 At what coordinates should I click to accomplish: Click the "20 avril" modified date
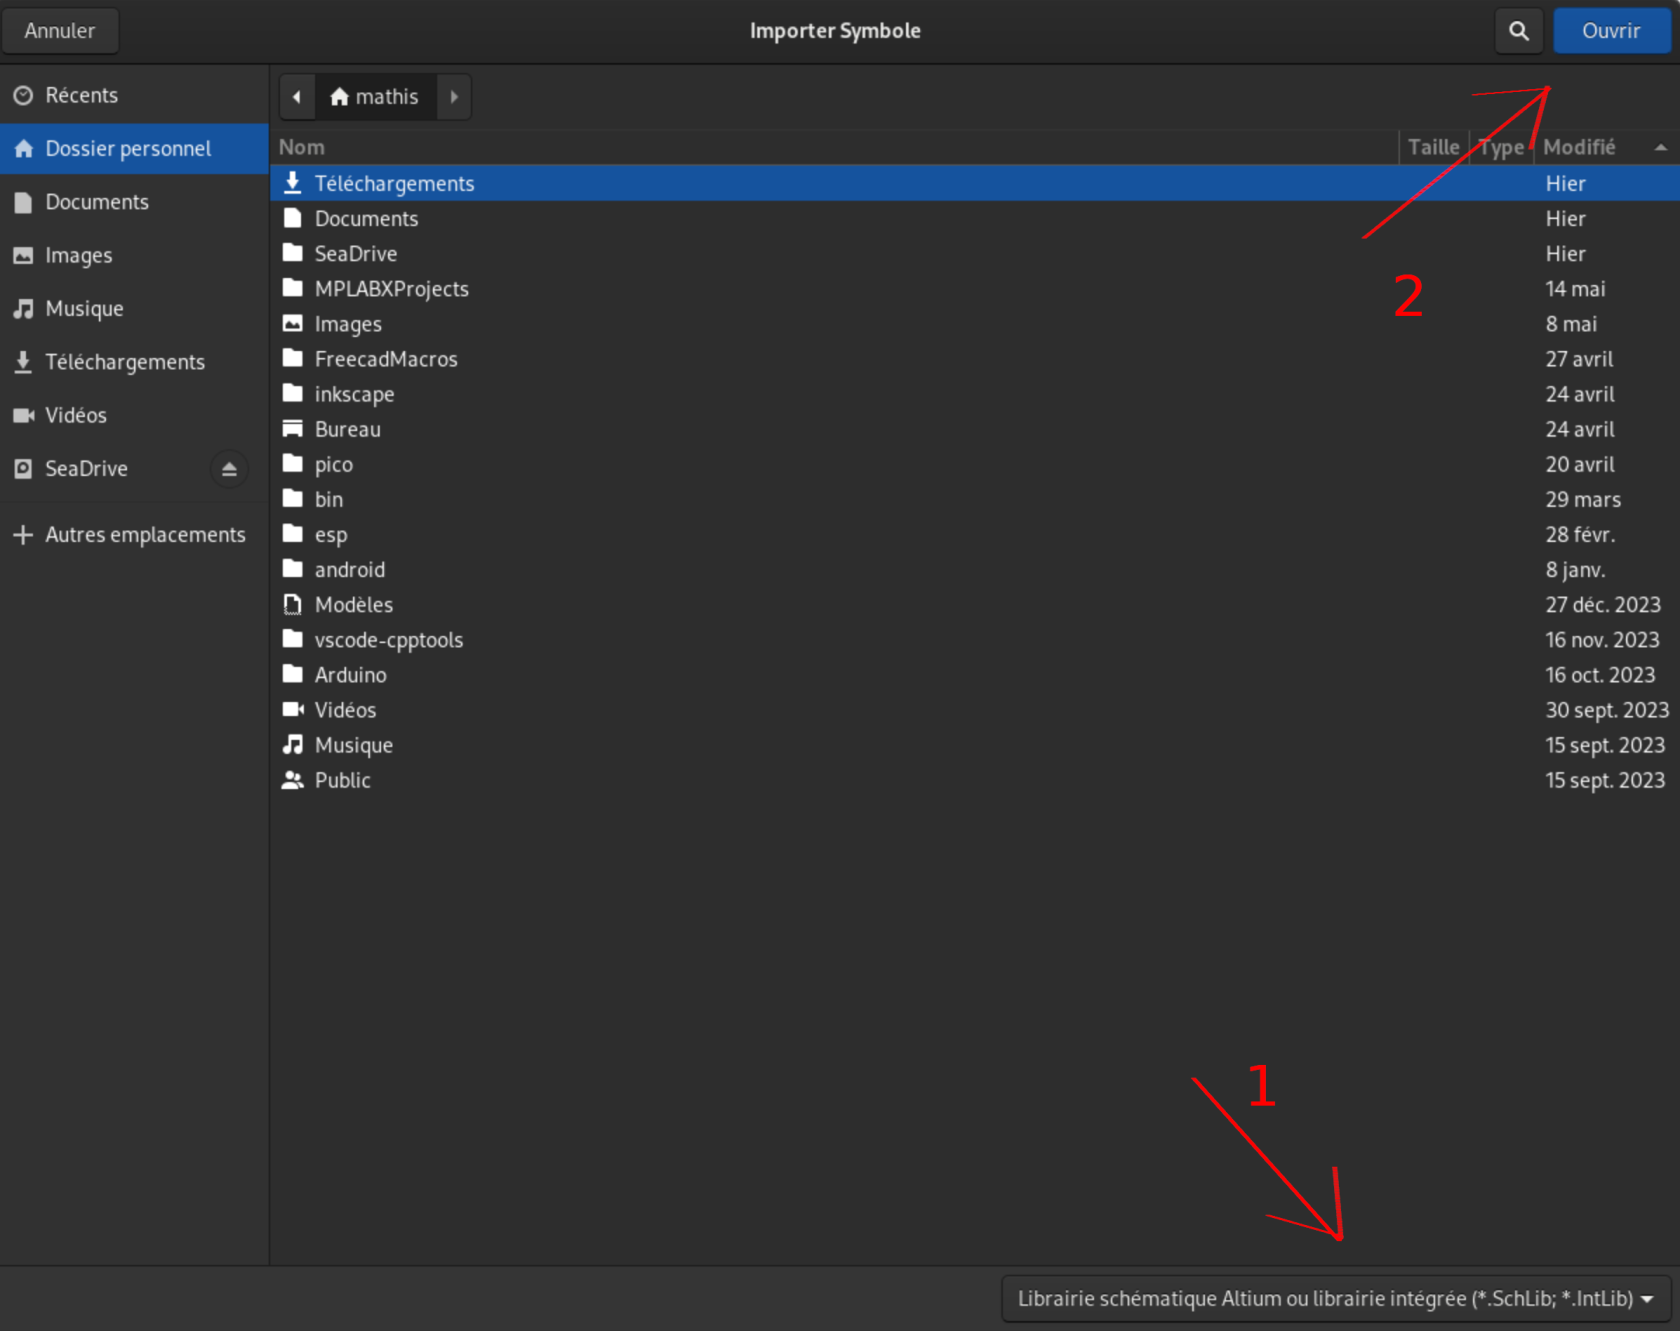(x=1580, y=465)
